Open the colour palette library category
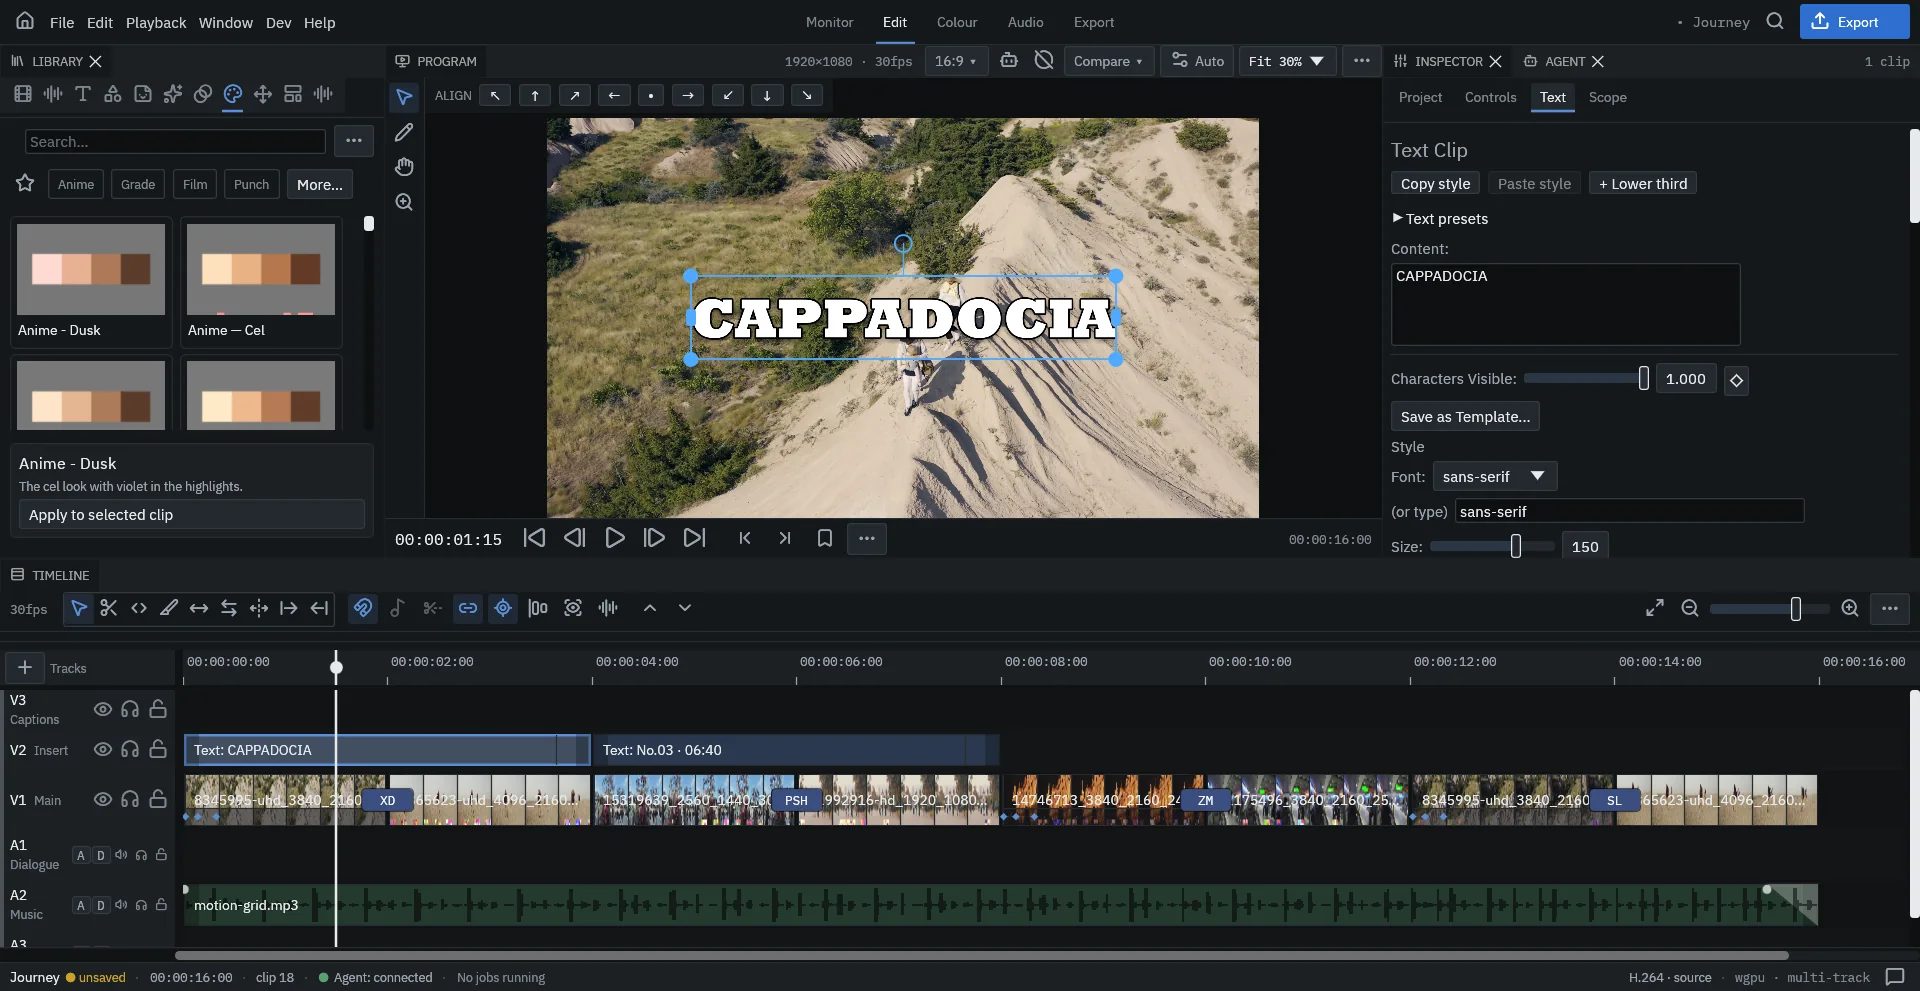 [x=233, y=94]
